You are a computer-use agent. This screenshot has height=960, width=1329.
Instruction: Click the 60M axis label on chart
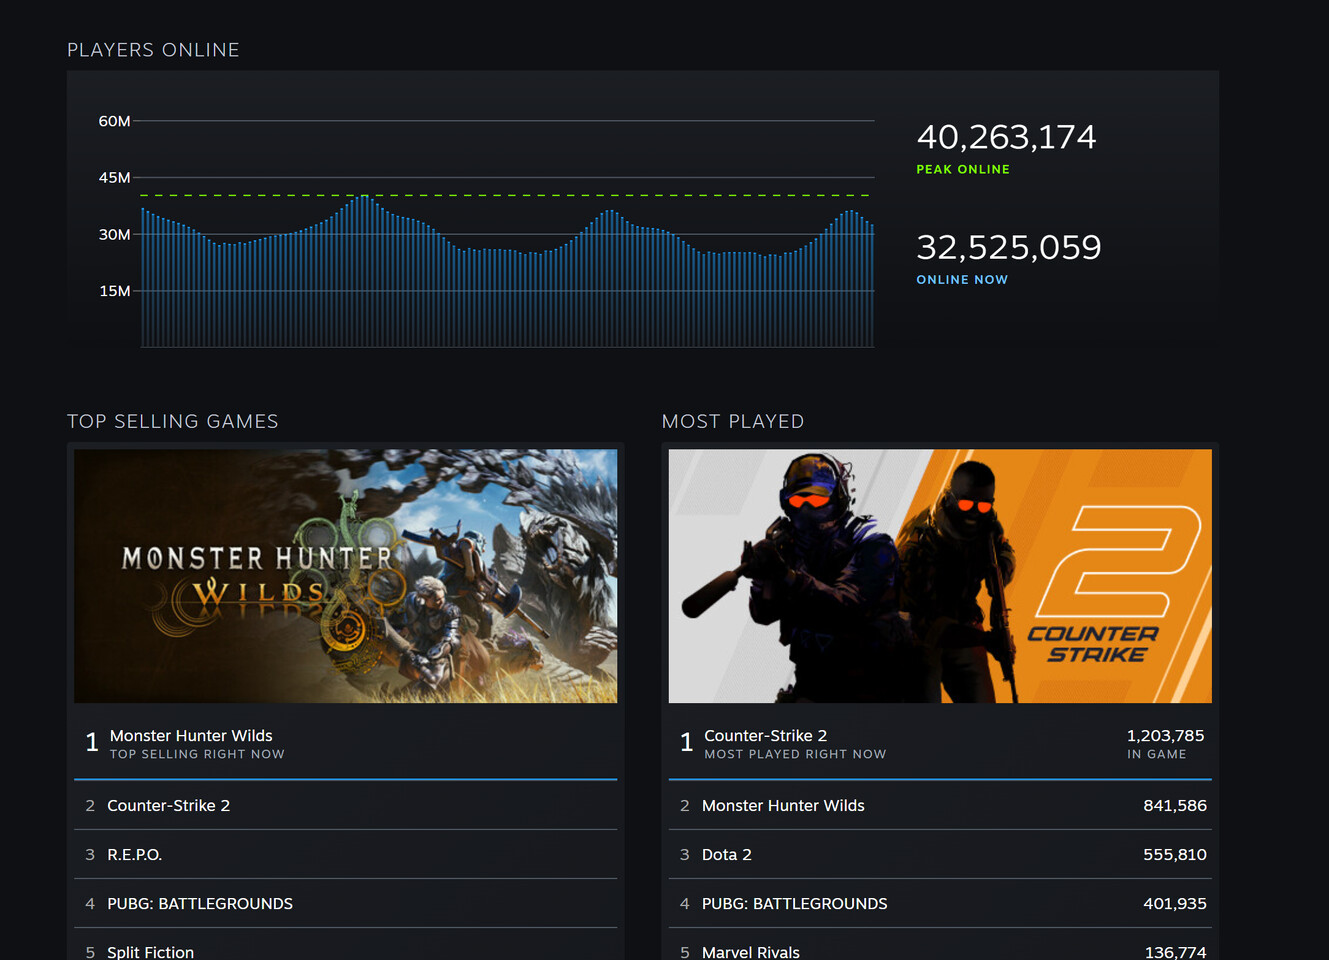point(114,121)
